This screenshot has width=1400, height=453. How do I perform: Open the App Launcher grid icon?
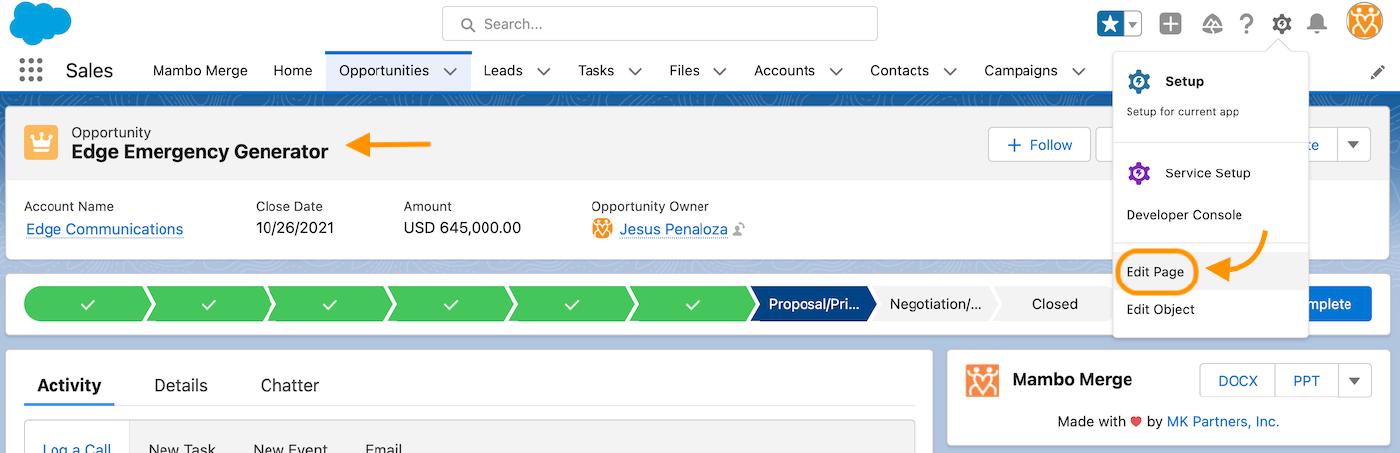click(x=31, y=70)
